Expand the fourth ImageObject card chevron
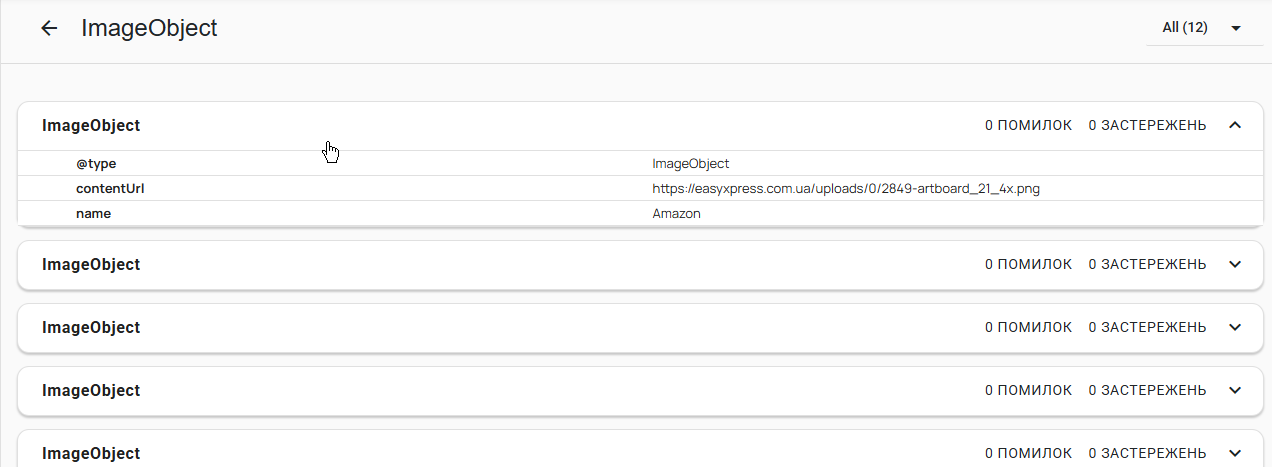 (1234, 391)
